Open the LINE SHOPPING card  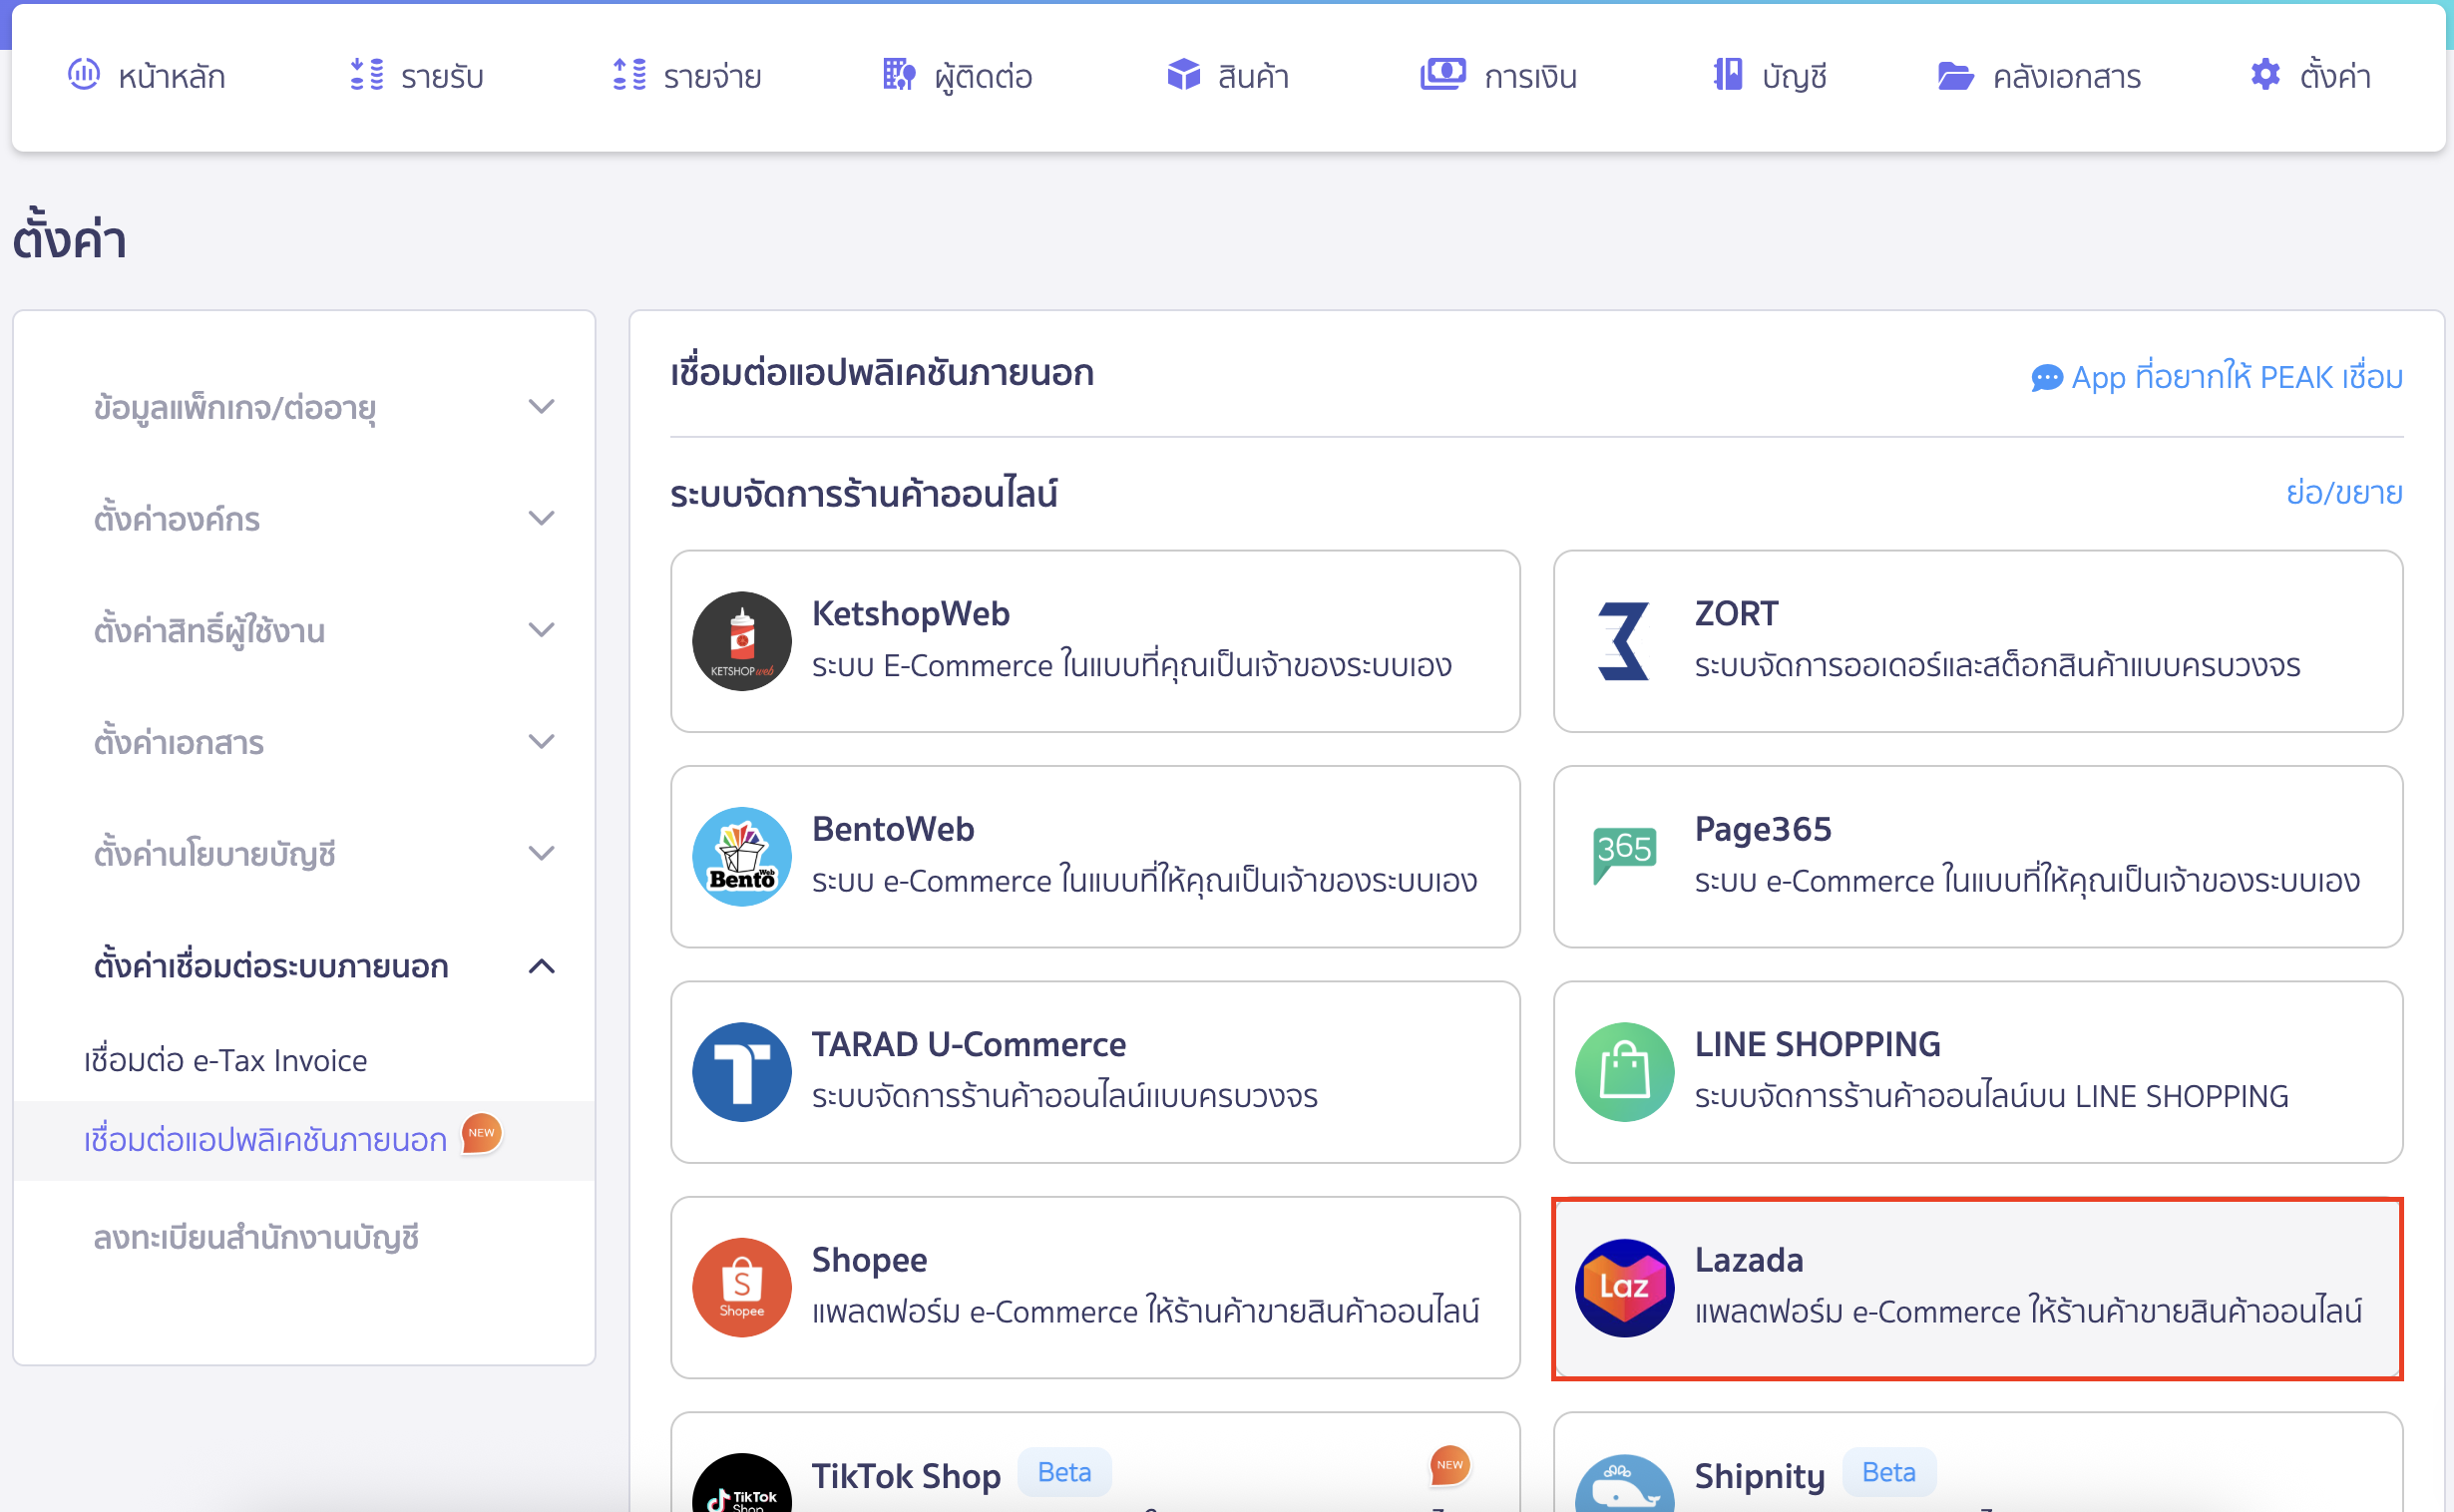click(1978, 1072)
